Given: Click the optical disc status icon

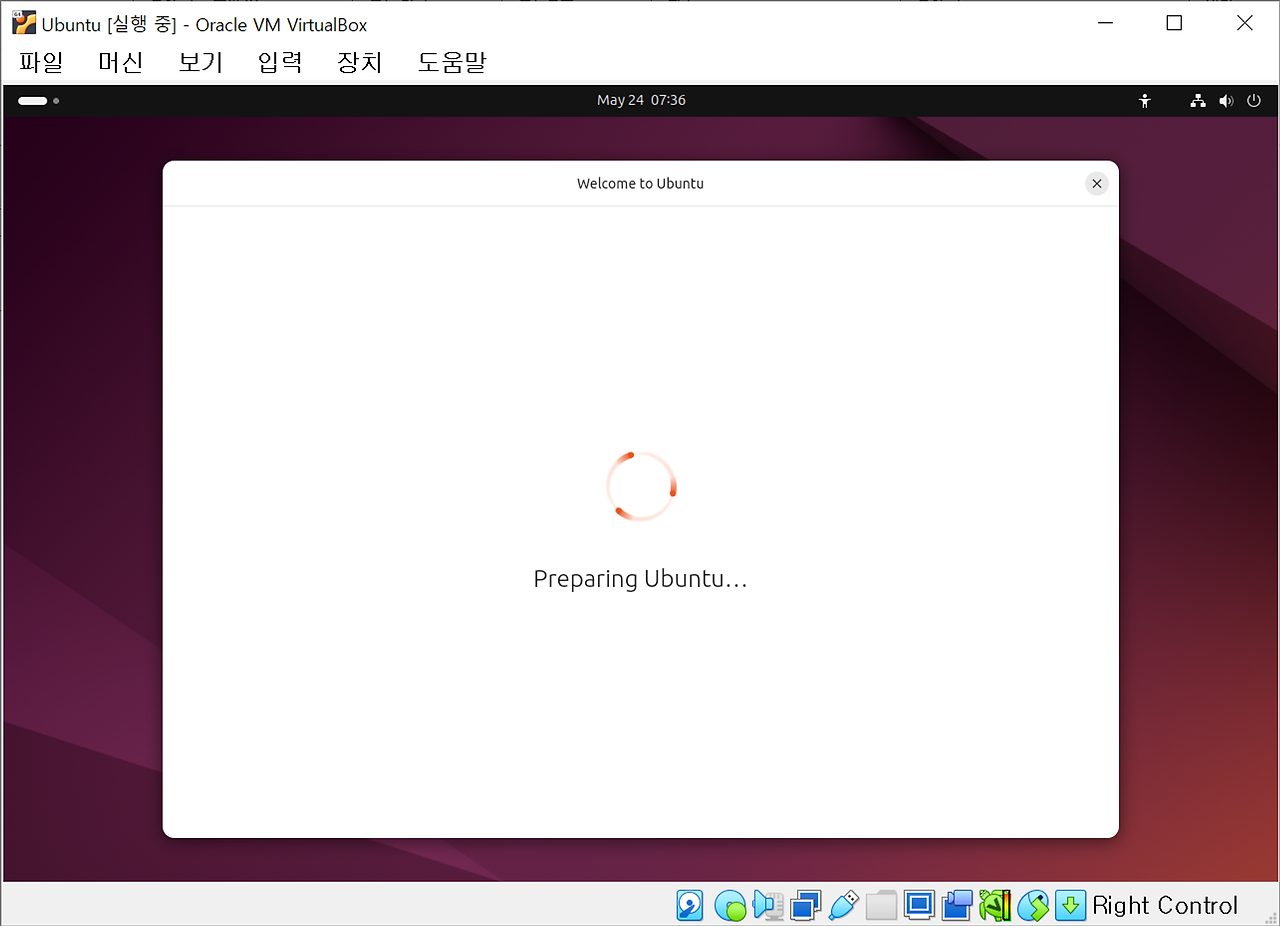Looking at the screenshot, I should [x=730, y=906].
